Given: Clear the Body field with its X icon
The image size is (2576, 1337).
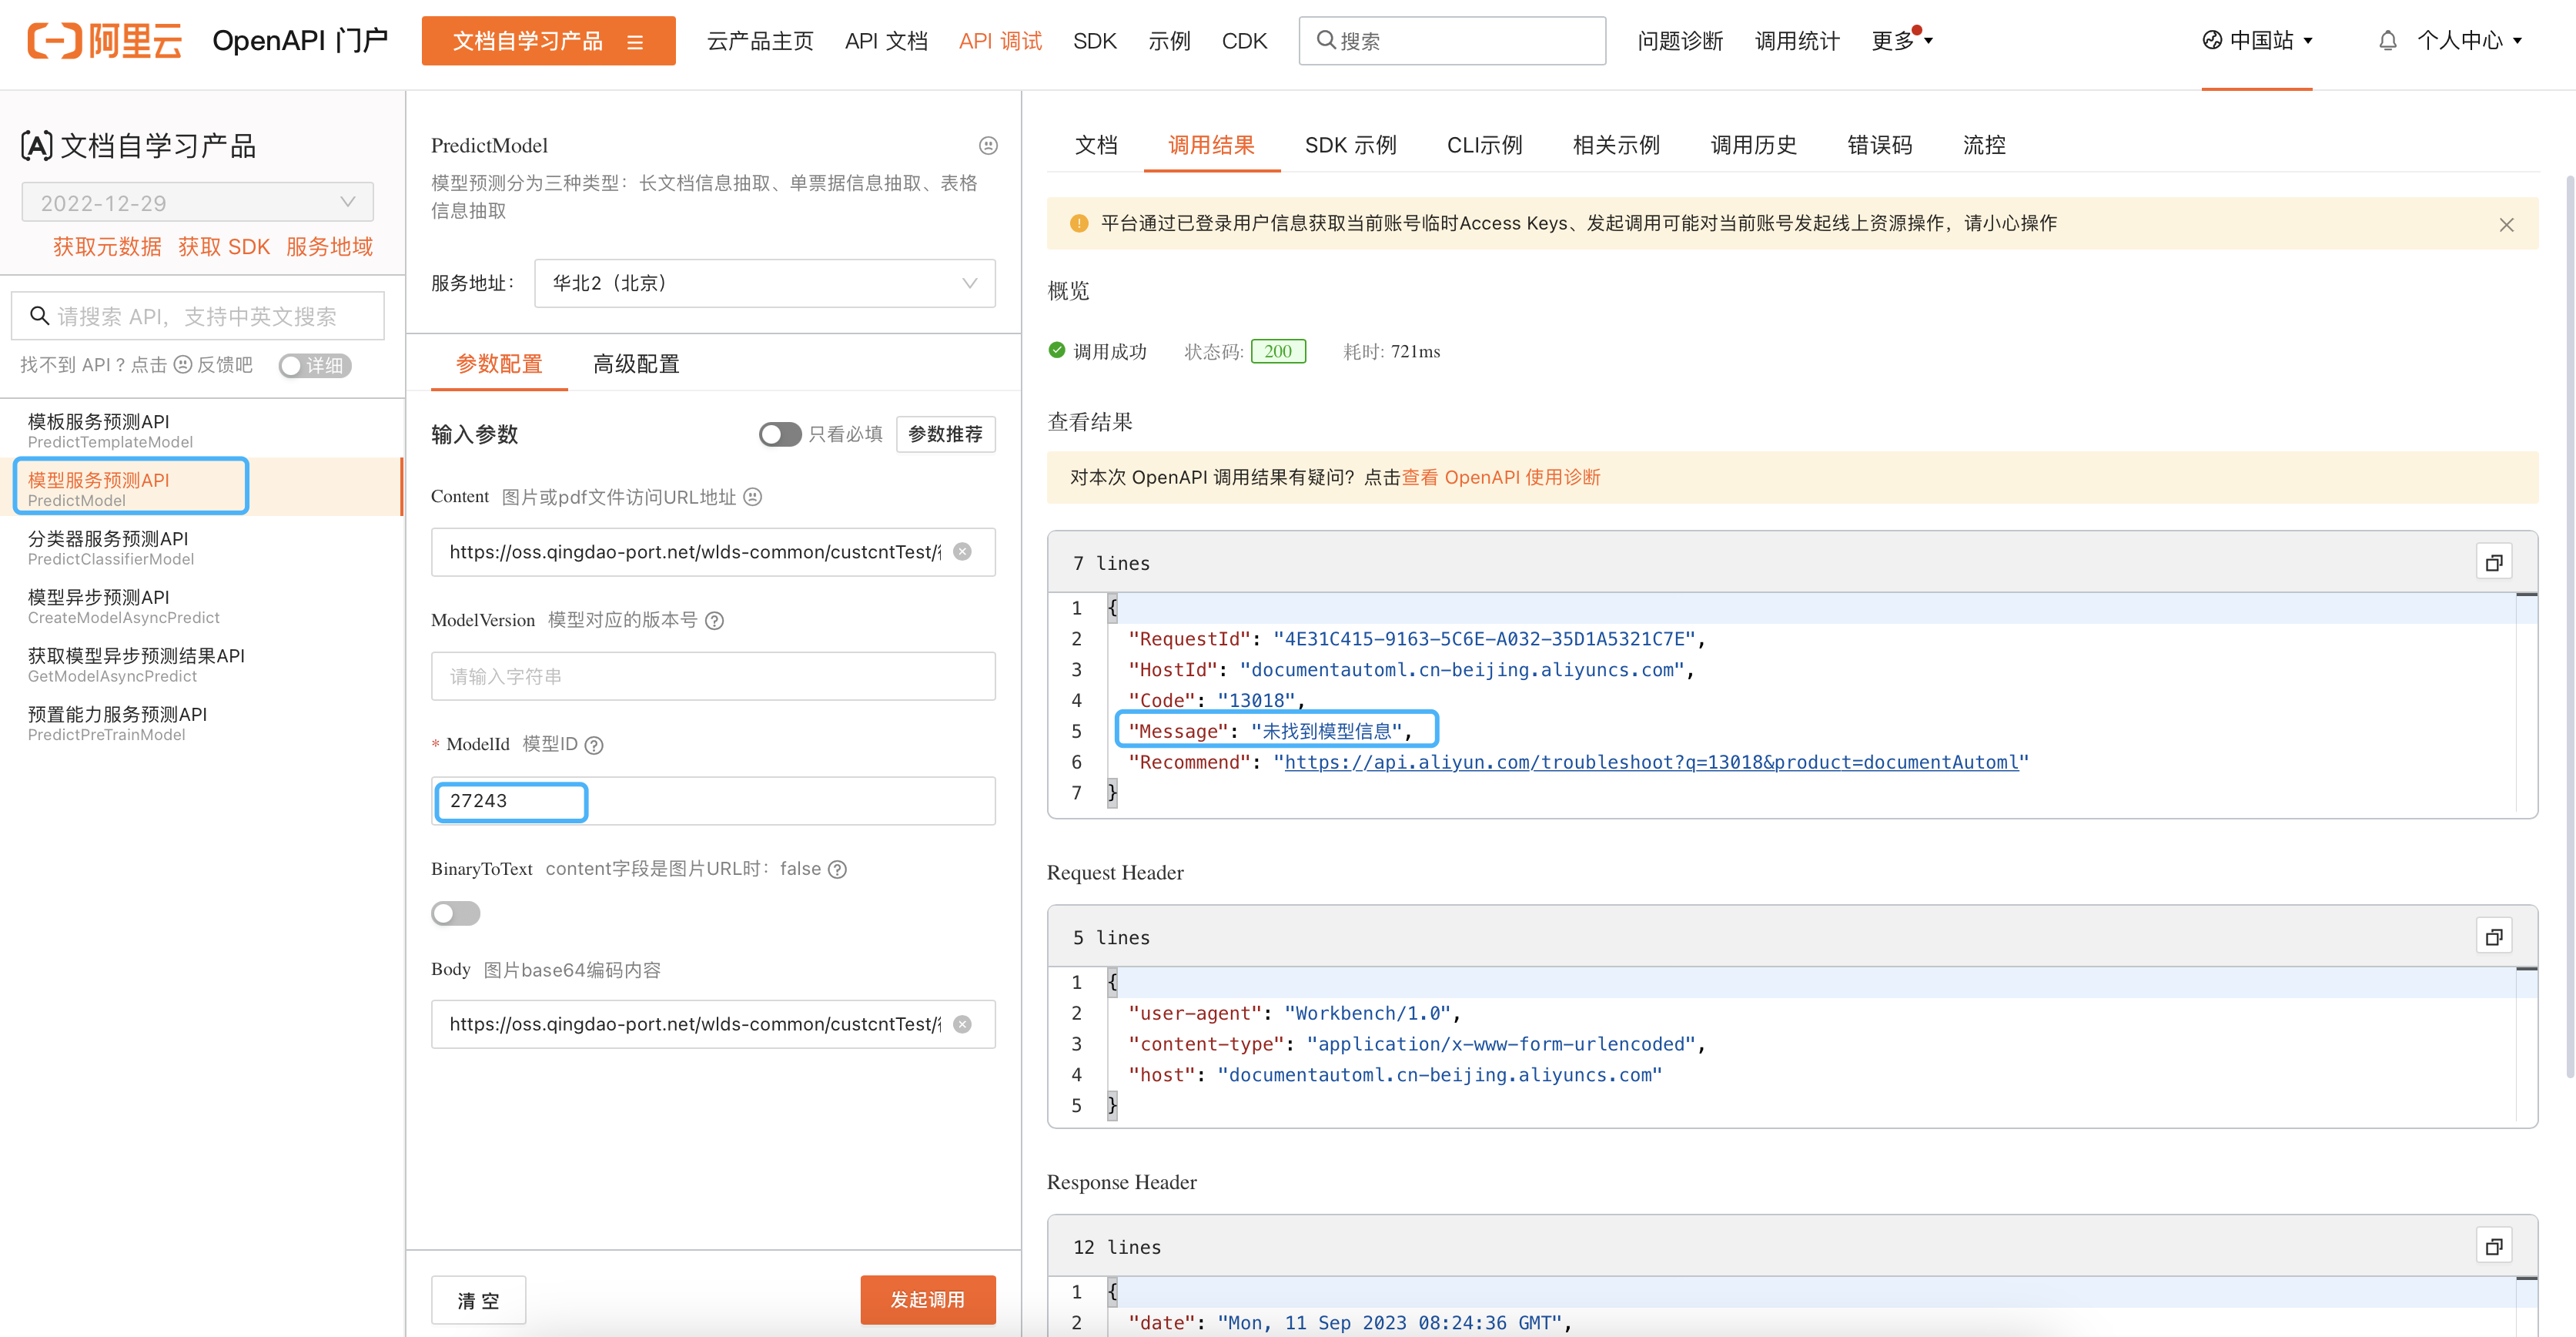Looking at the screenshot, I should [x=962, y=1024].
